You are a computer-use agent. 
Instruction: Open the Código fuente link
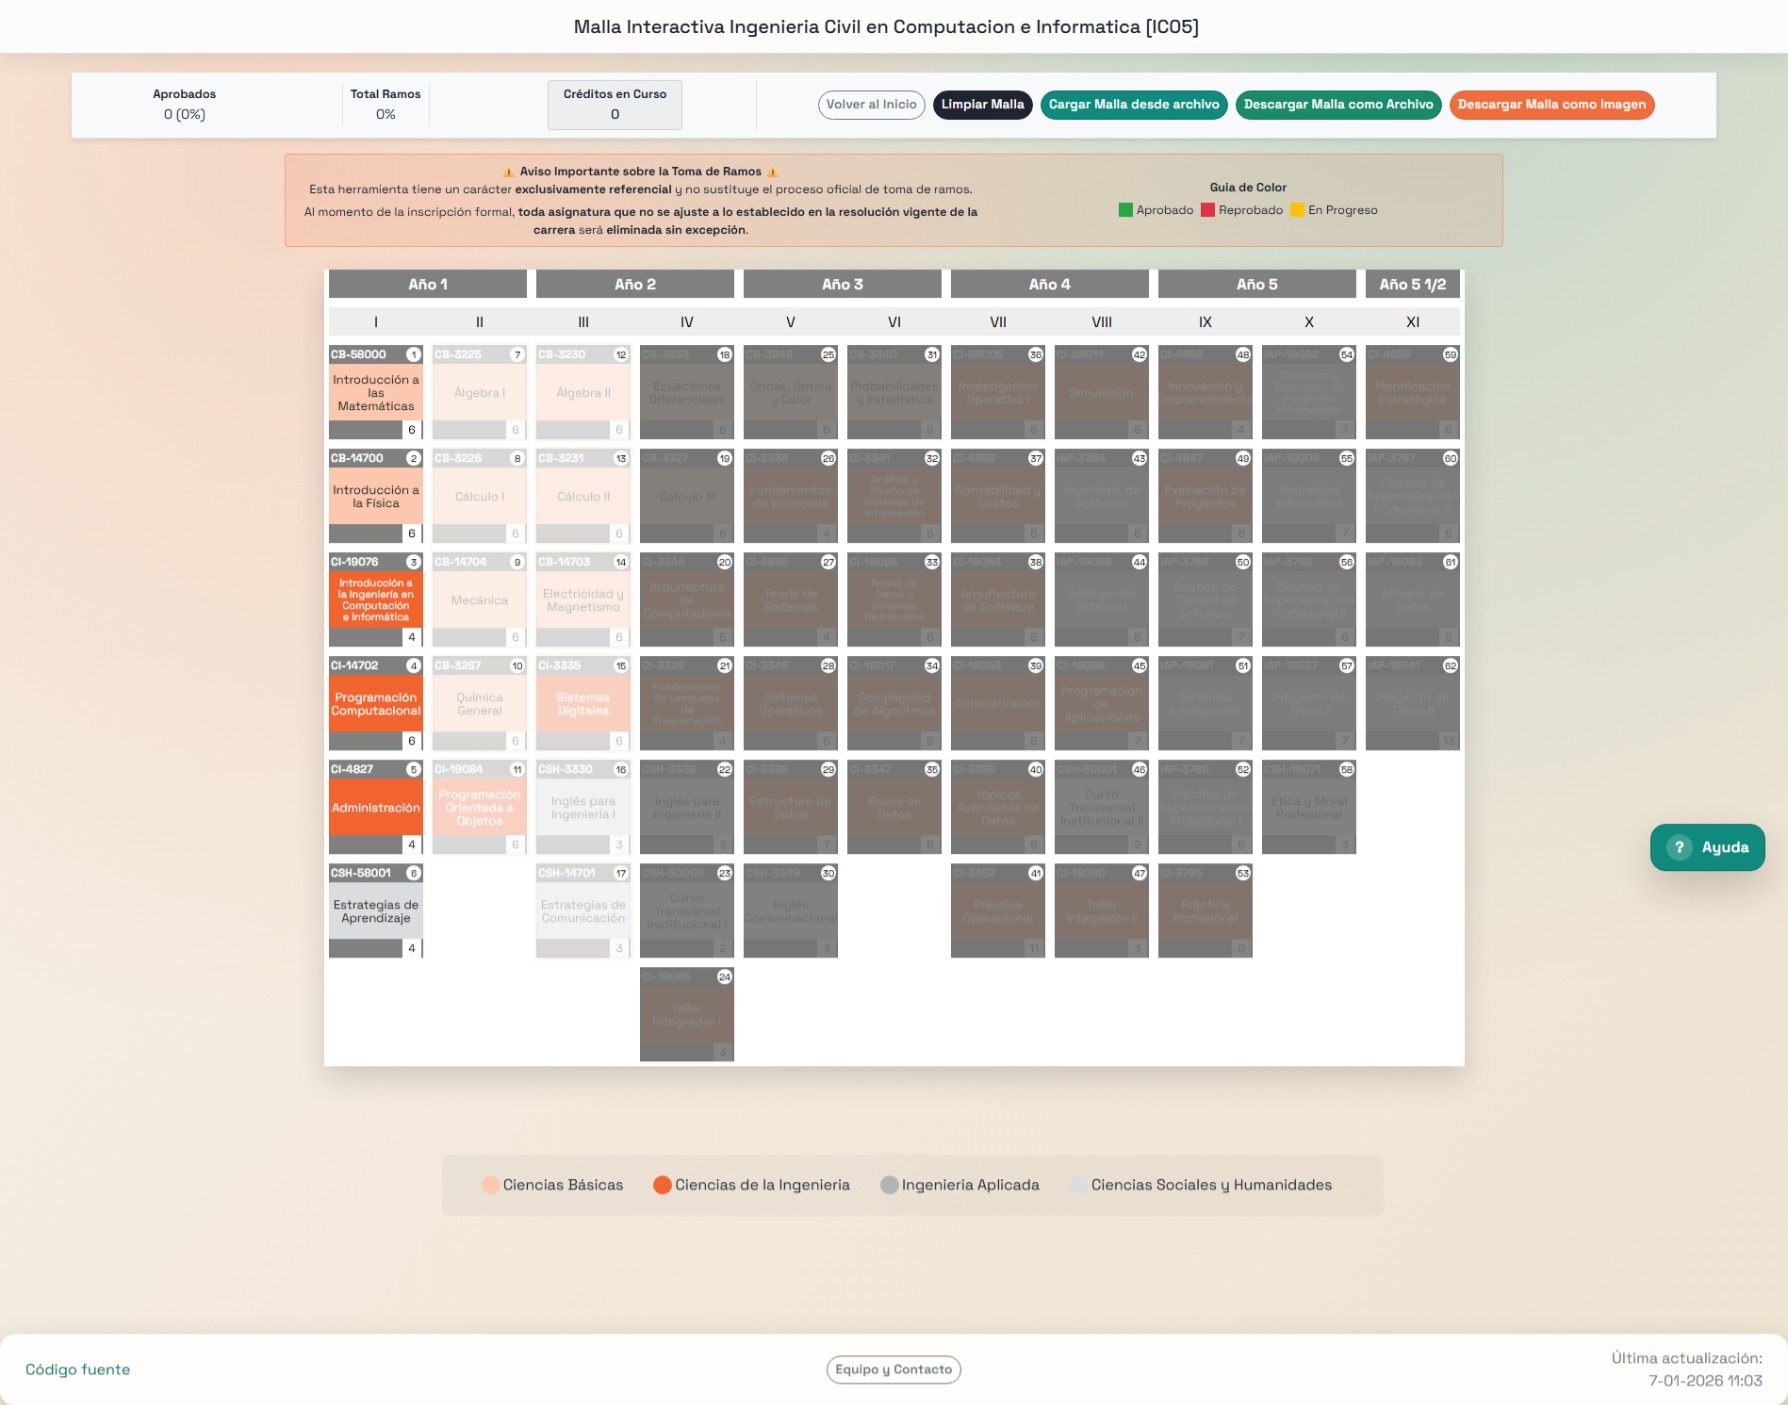(x=78, y=1369)
